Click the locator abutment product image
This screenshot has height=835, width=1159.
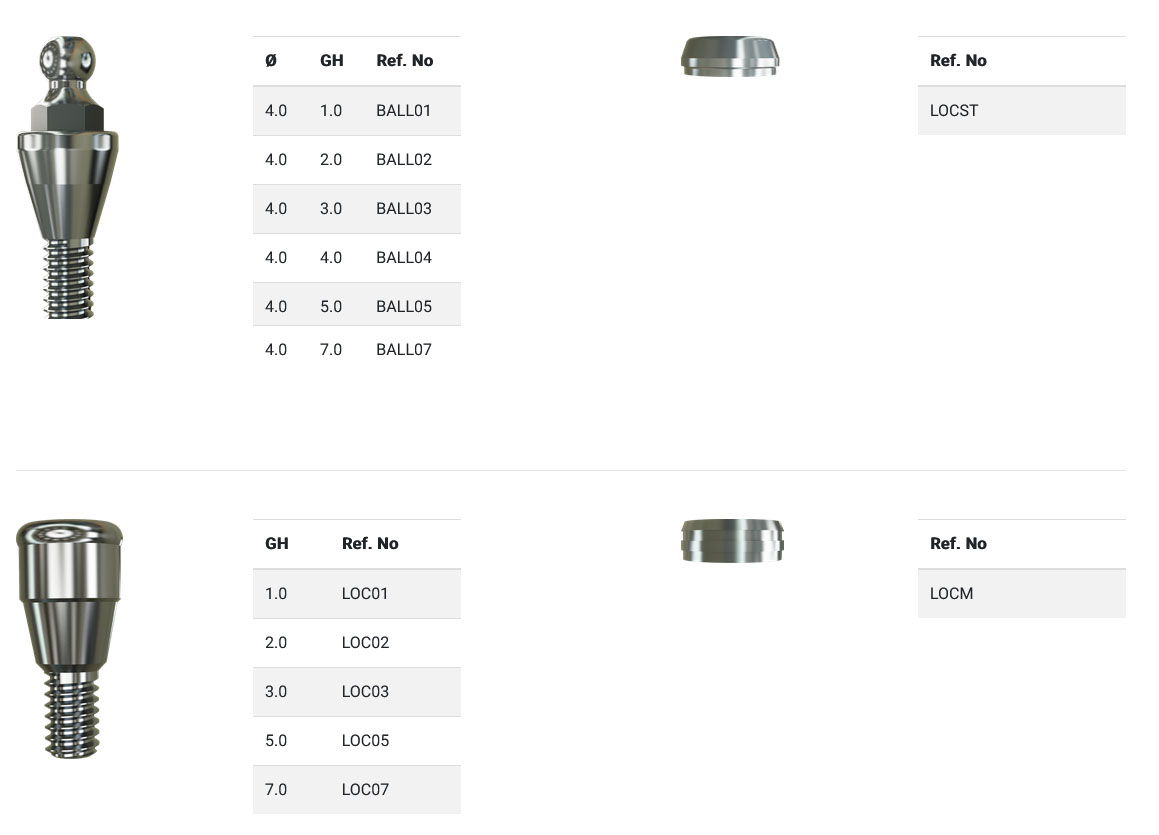(69, 637)
